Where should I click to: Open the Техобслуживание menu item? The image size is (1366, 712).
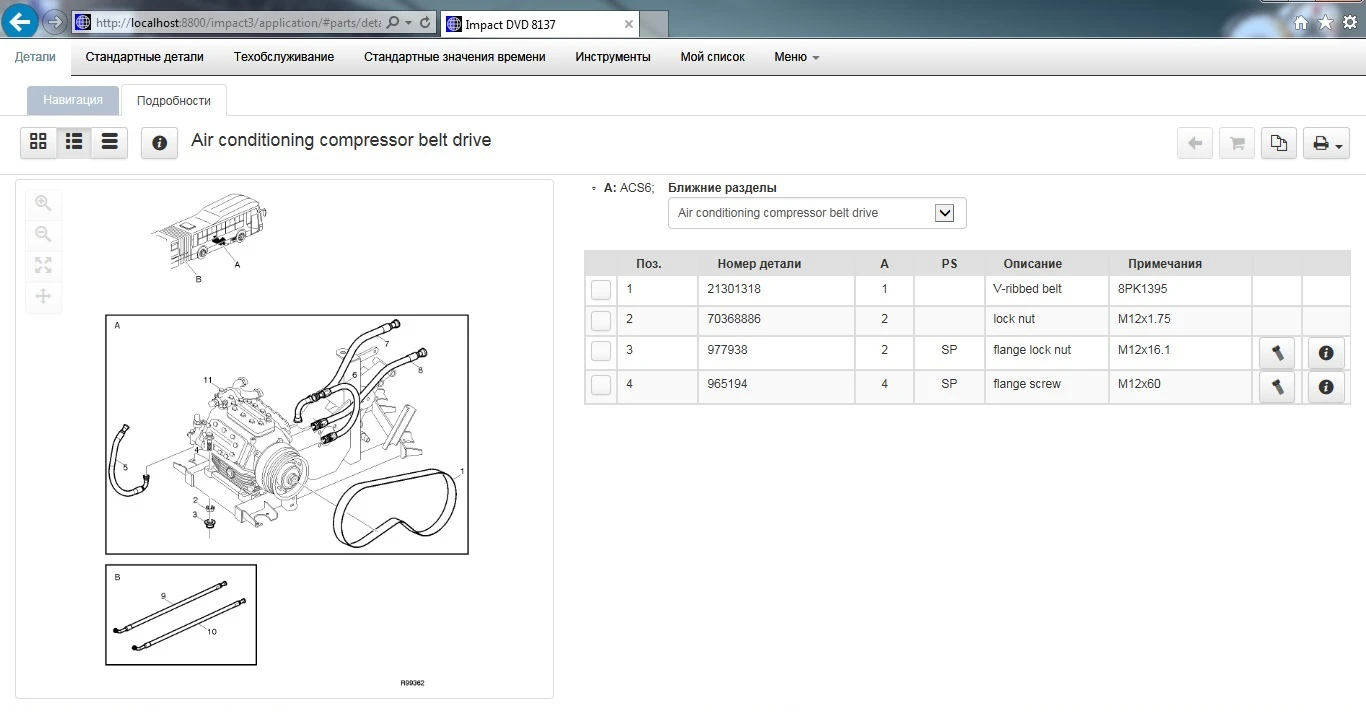[x=284, y=57]
